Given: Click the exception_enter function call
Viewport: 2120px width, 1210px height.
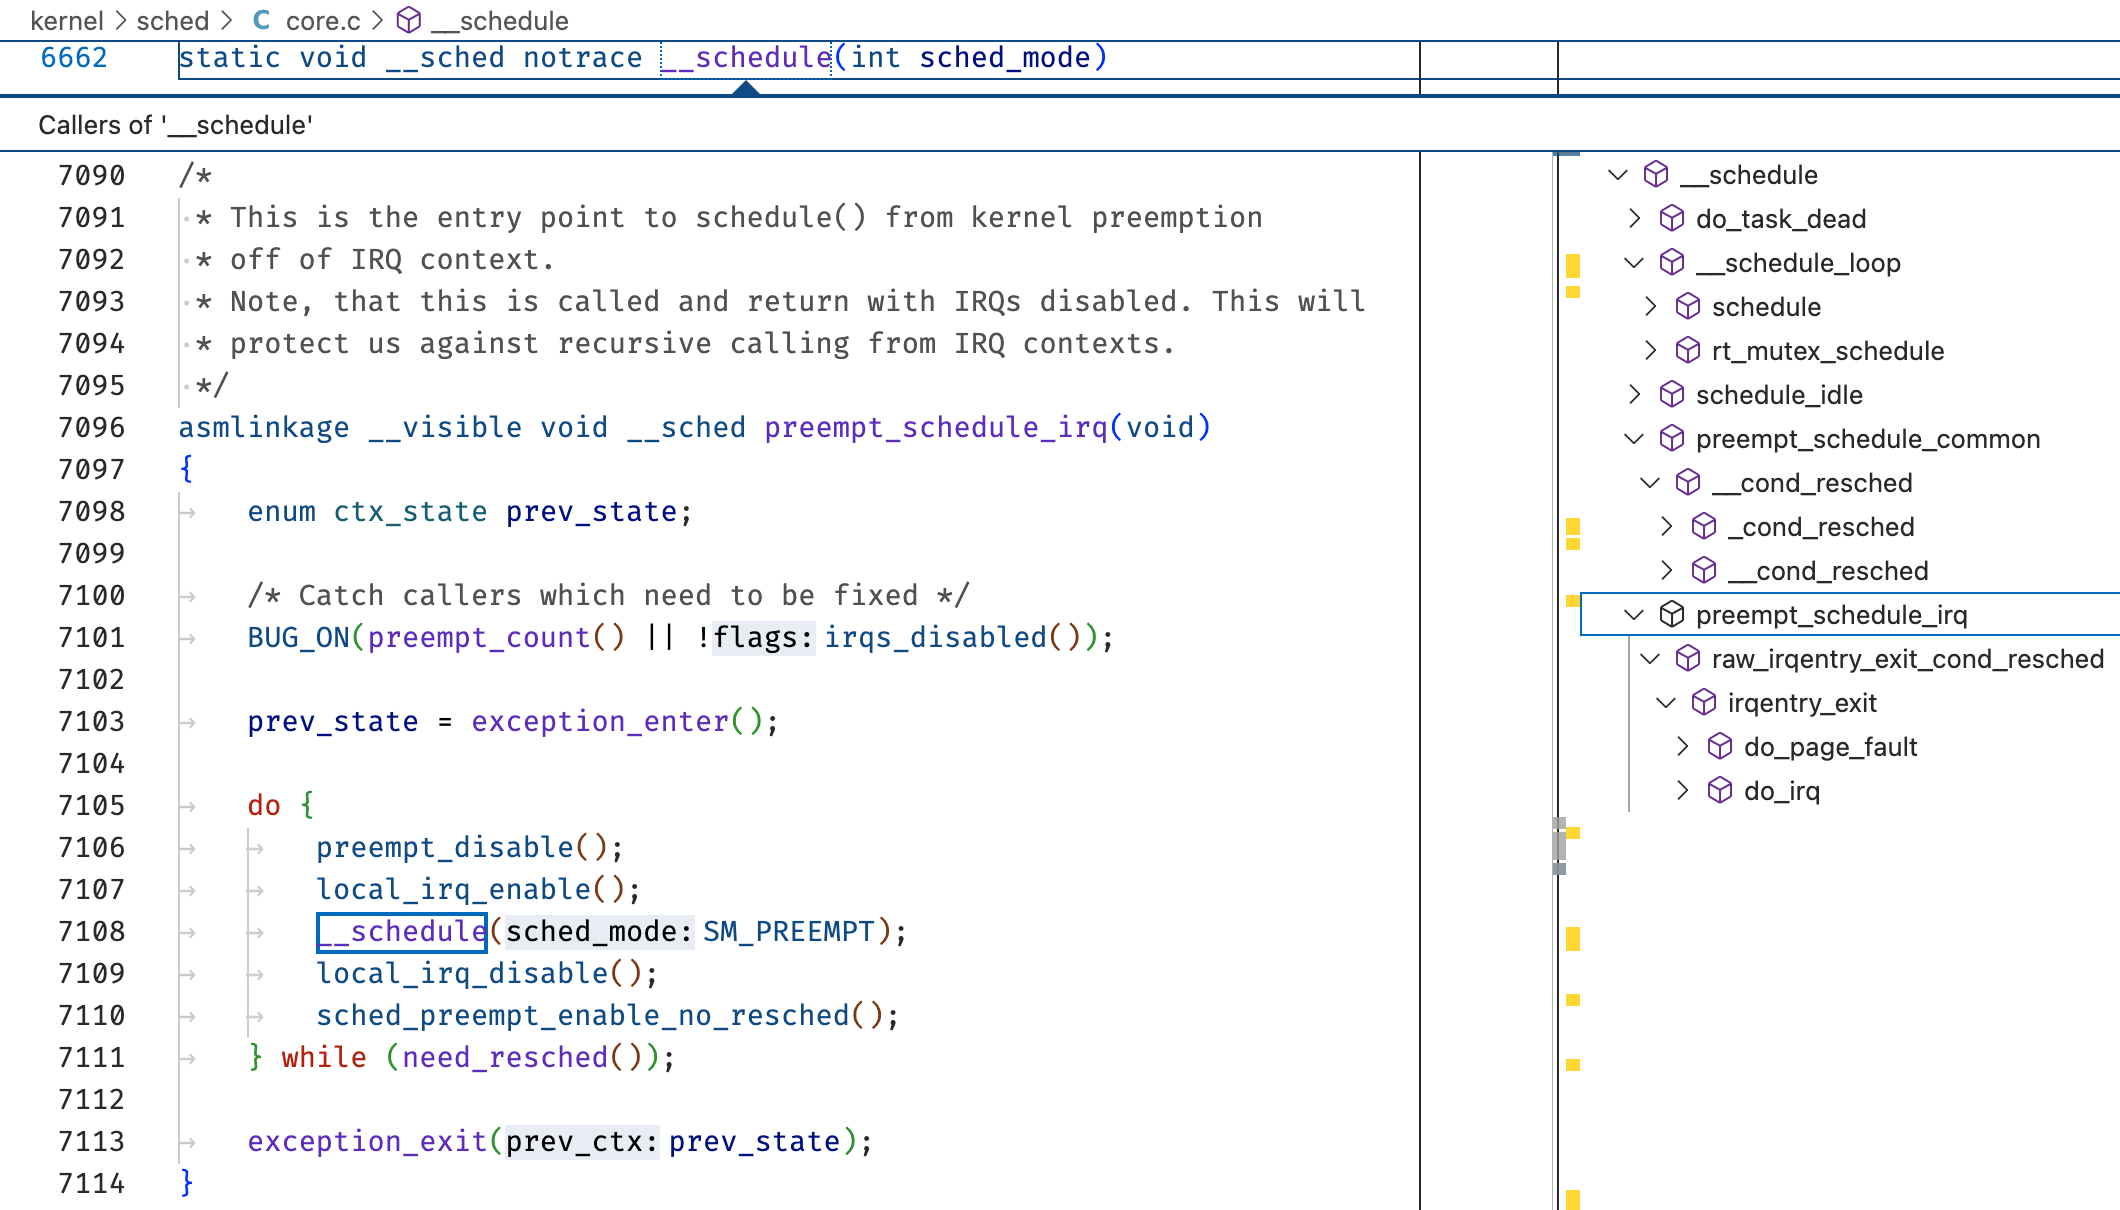Looking at the screenshot, I should pos(600,721).
